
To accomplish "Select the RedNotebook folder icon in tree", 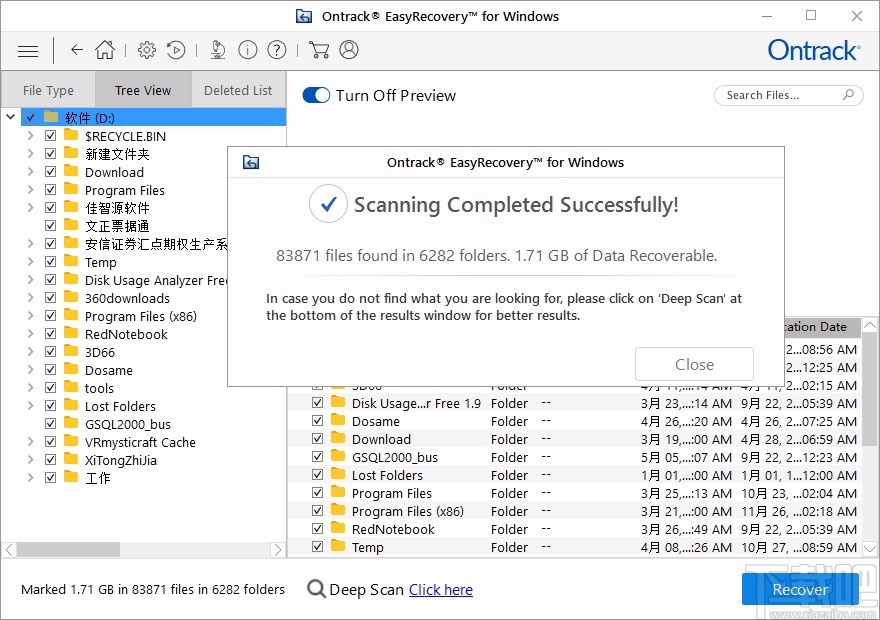I will point(71,333).
